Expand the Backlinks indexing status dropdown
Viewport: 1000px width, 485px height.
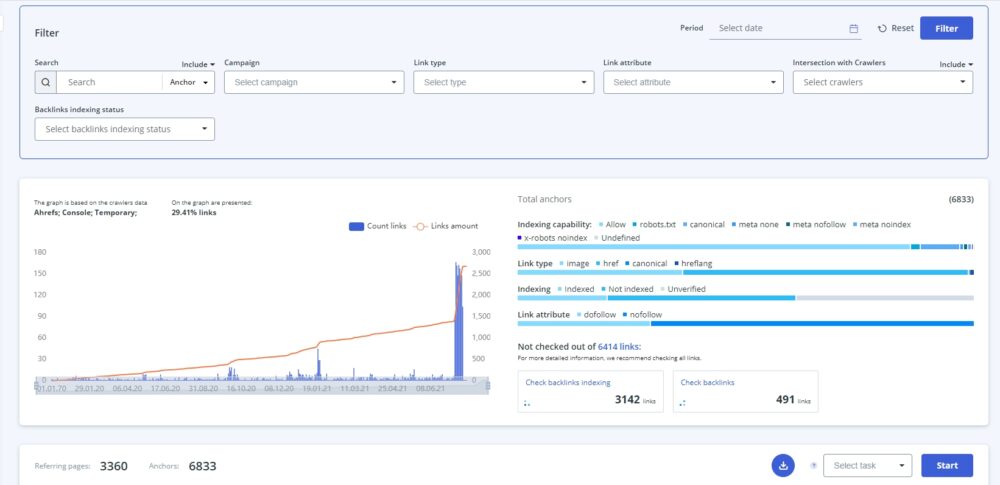tap(124, 129)
